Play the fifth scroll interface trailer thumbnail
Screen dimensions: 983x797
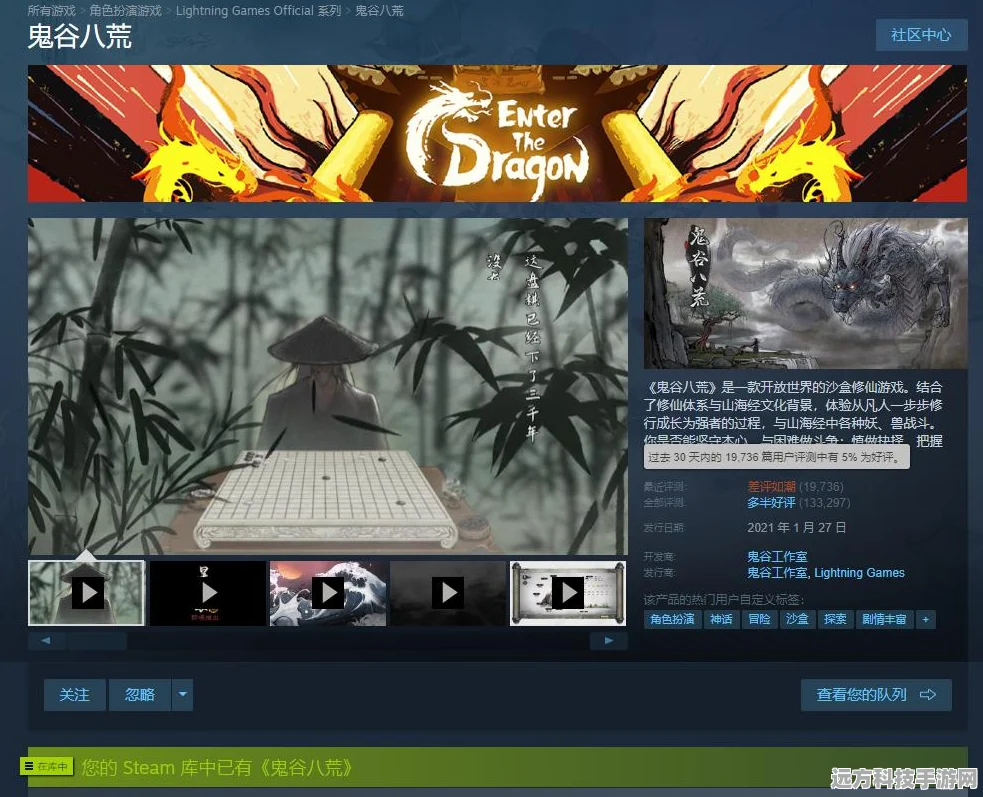pos(568,593)
